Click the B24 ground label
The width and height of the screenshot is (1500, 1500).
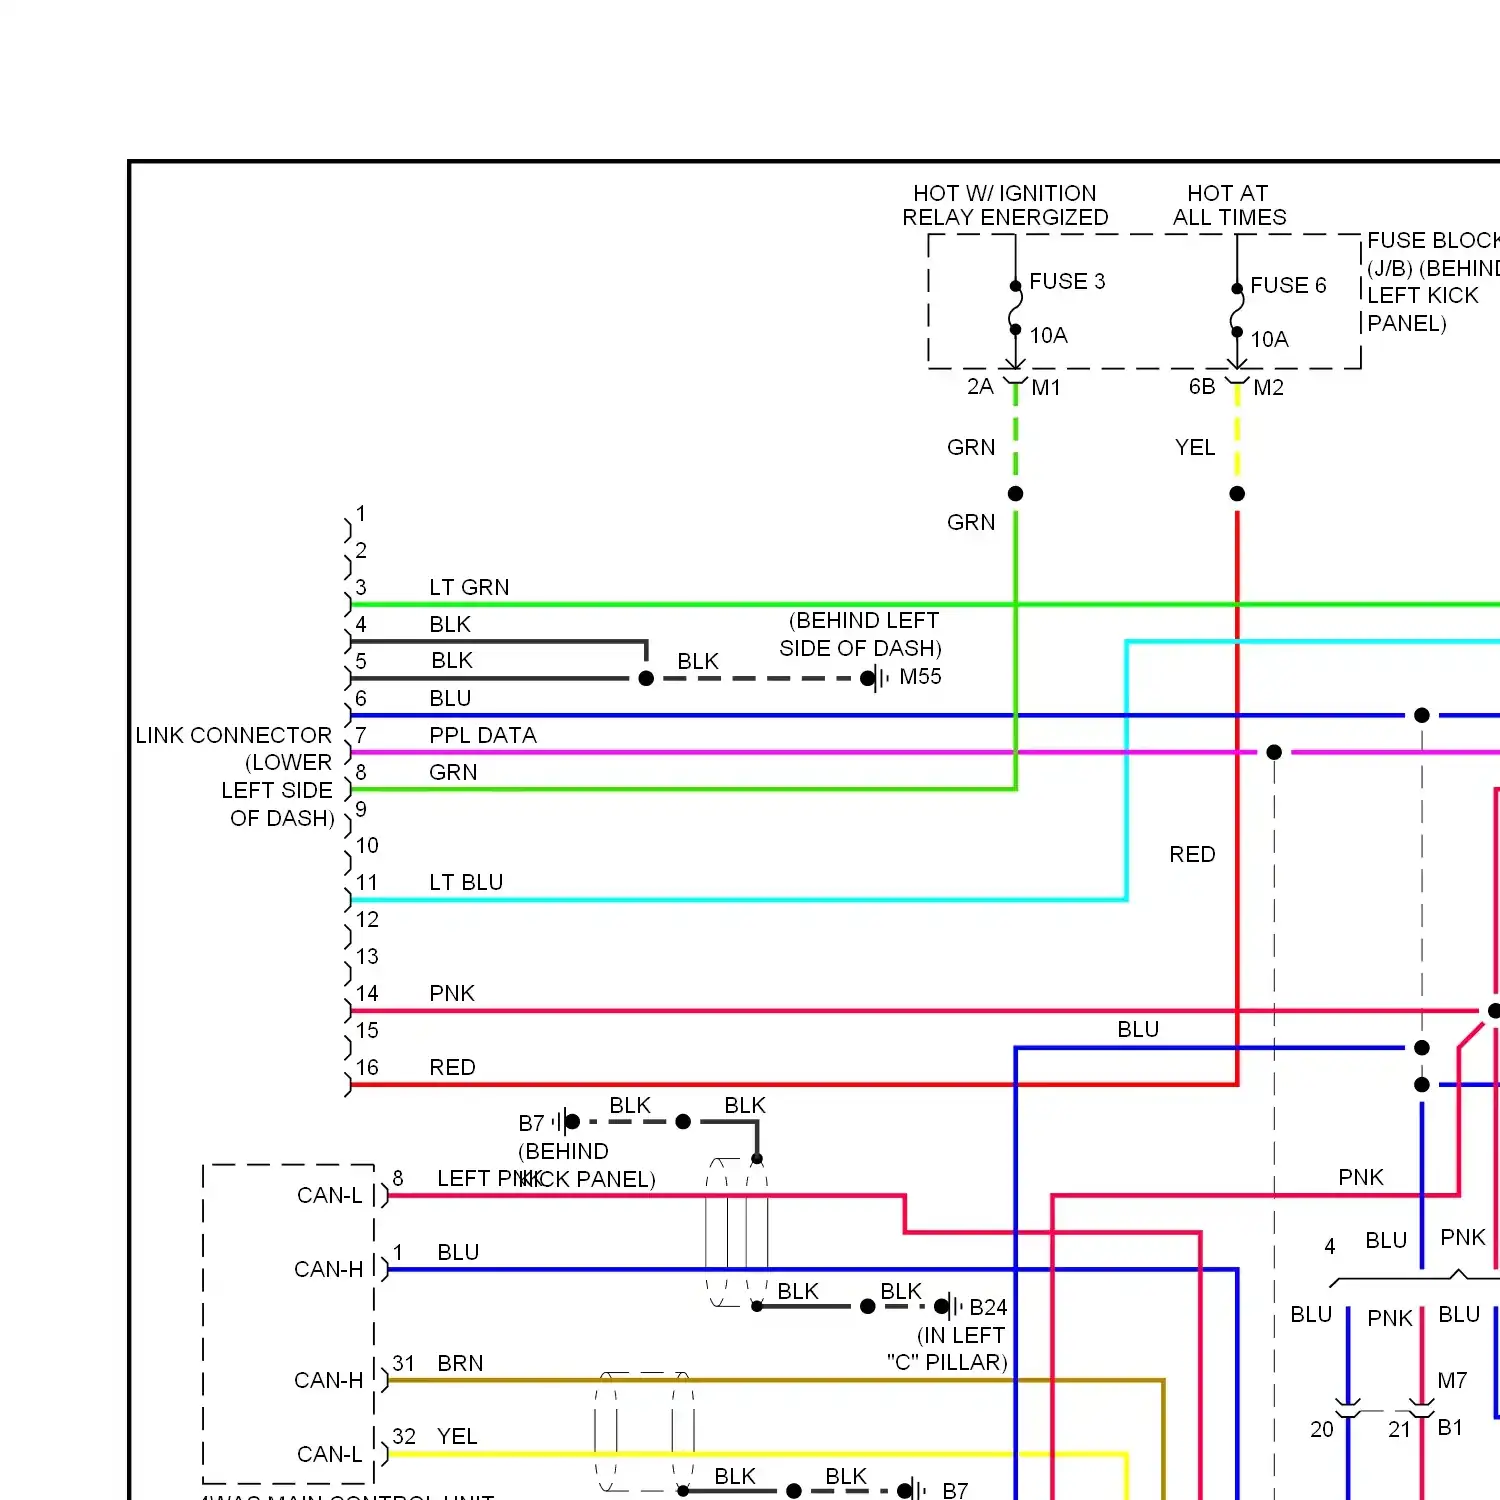(988, 1307)
